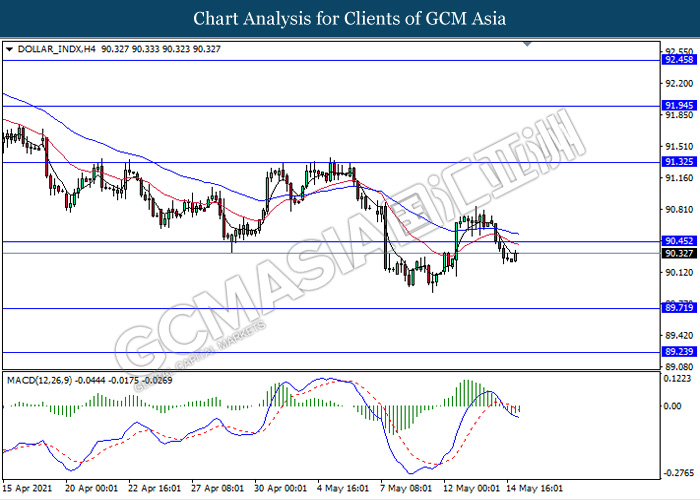The width and height of the screenshot is (700, 500).
Task: Click the MACD scale value -0.2765
Action: tap(678, 473)
